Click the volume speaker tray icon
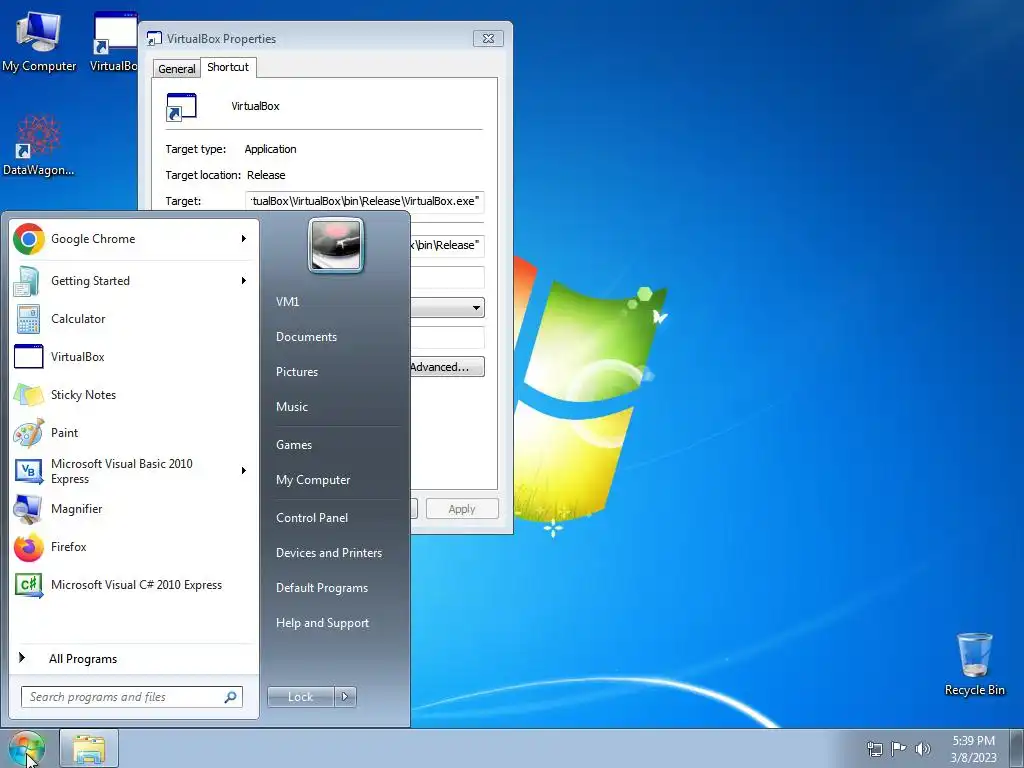The height and width of the screenshot is (768, 1024). tap(922, 748)
